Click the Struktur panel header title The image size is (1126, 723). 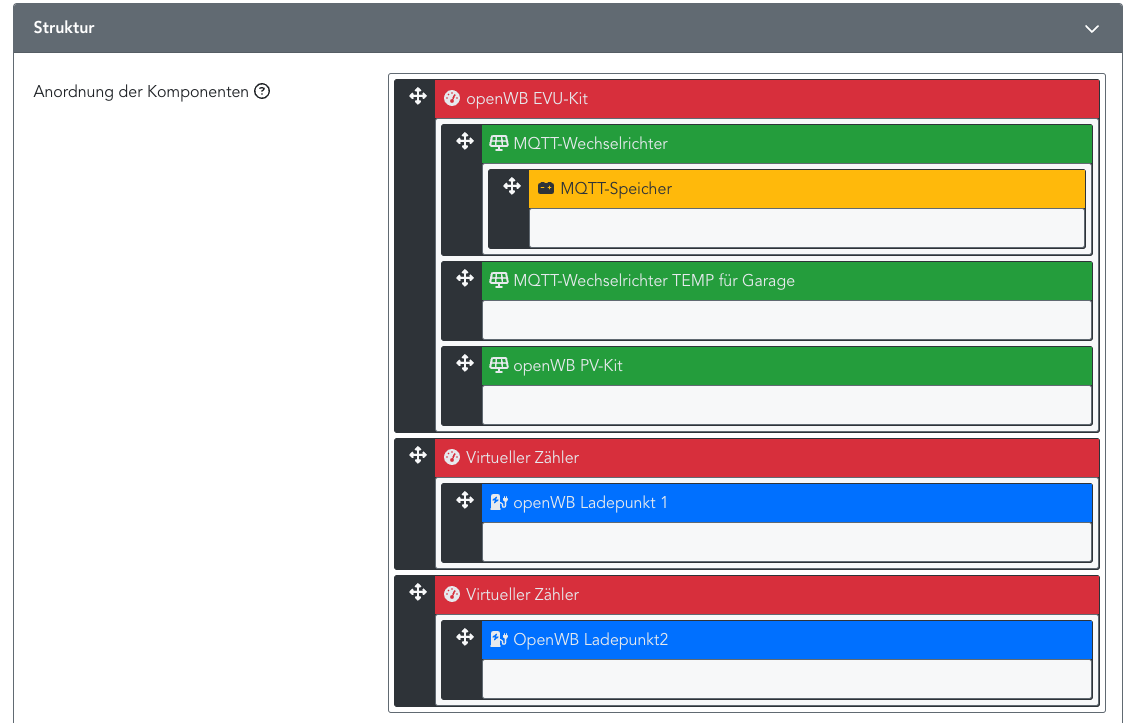pos(64,27)
